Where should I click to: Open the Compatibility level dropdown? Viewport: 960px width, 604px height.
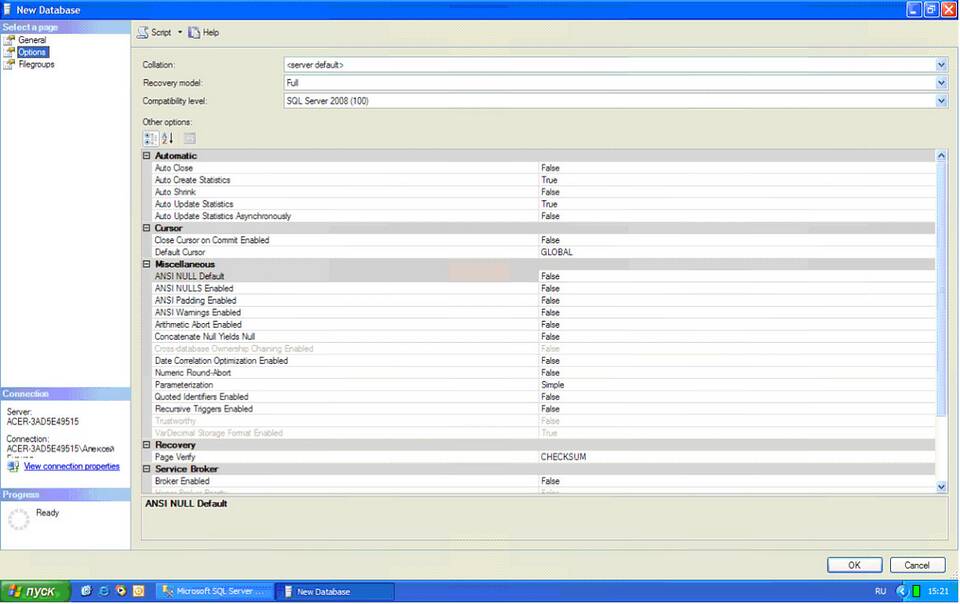point(941,101)
